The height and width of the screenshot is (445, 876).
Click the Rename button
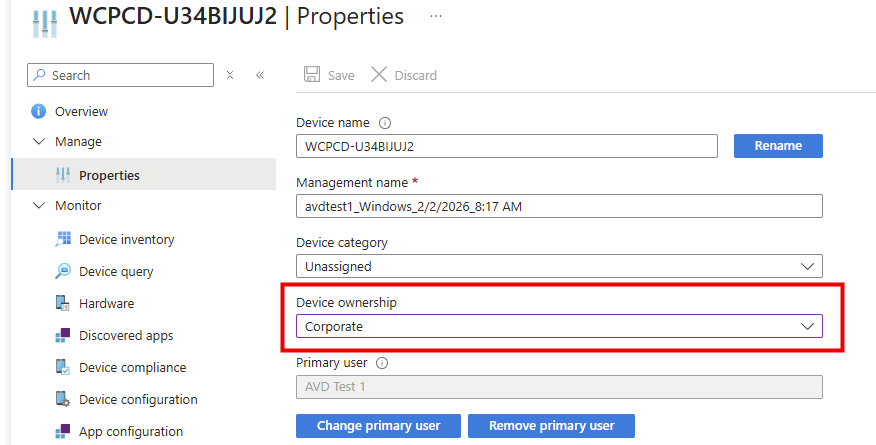[x=778, y=146]
